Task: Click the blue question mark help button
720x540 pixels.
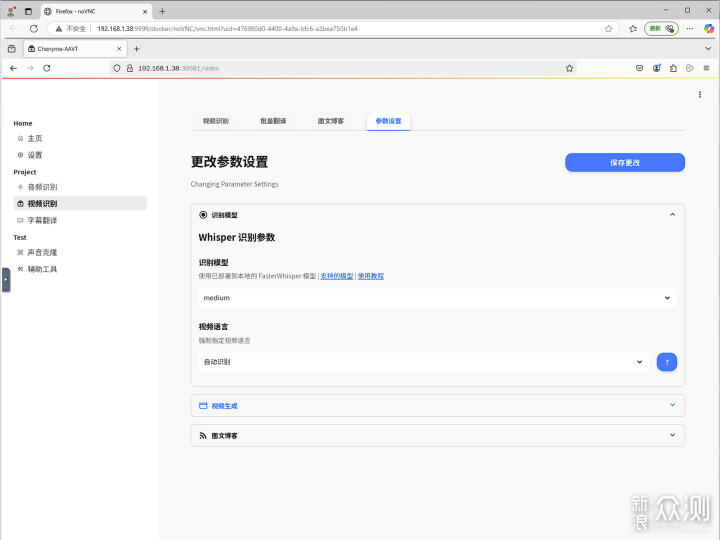Action: [667, 362]
